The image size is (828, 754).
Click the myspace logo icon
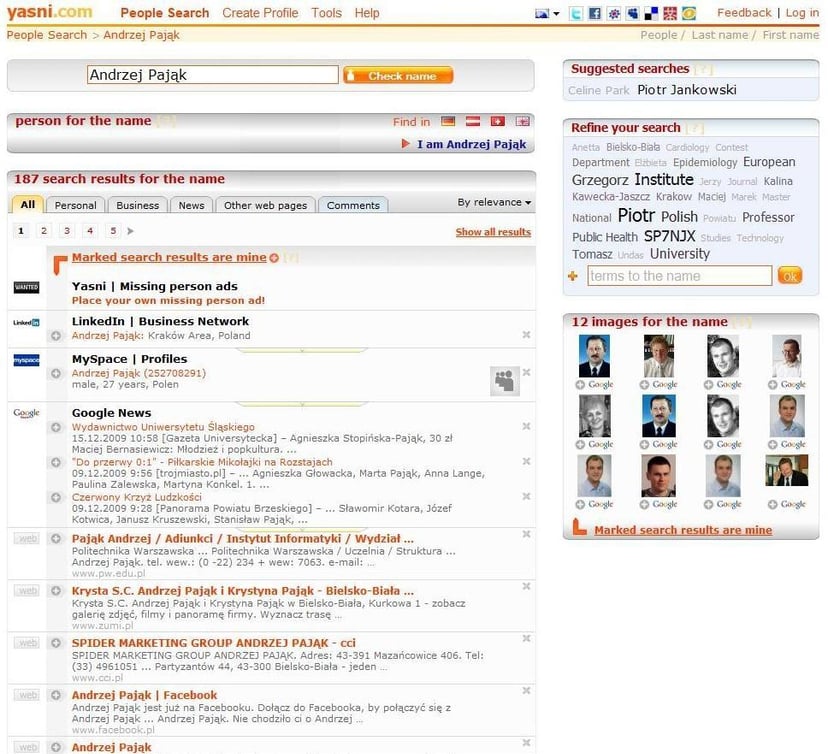(x=26, y=360)
